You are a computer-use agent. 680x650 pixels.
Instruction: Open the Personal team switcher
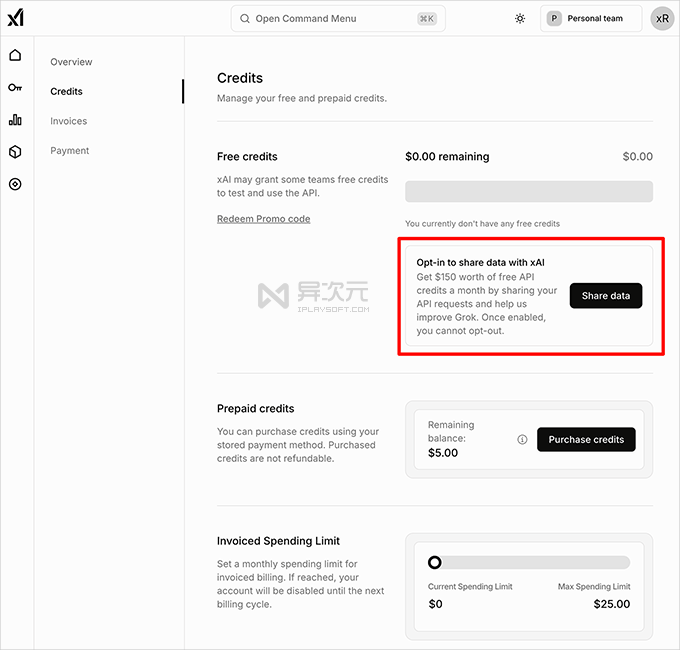(x=591, y=19)
